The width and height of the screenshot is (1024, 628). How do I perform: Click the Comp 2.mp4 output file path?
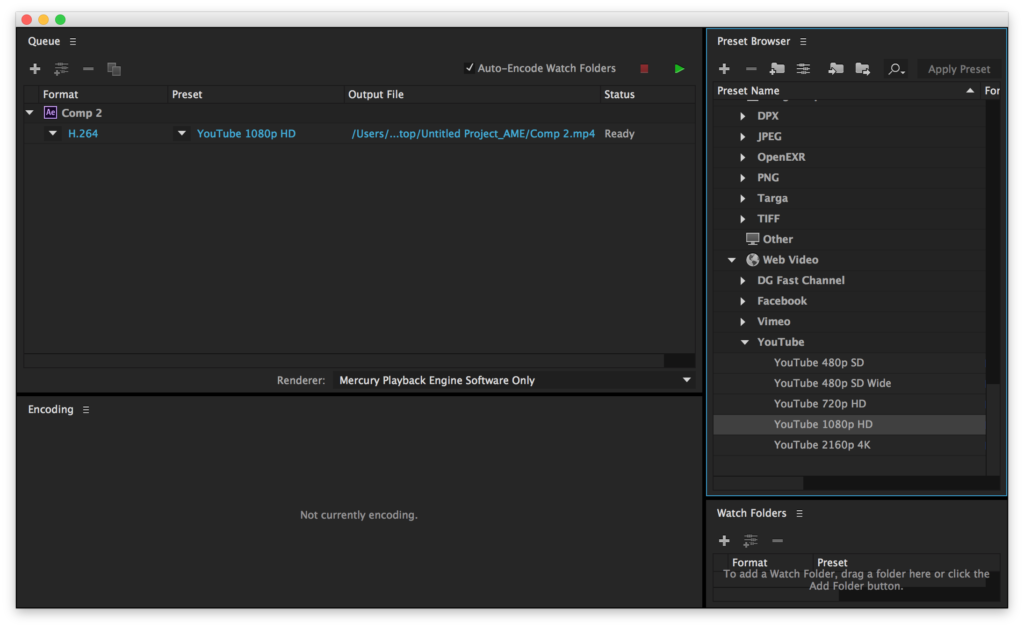(x=473, y=133)
